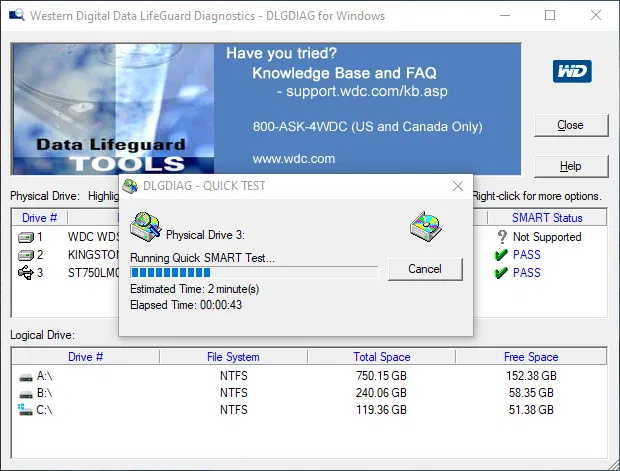Sort logical drives by File System header
This screenshot has height=471, width=620.
point(233,357)
